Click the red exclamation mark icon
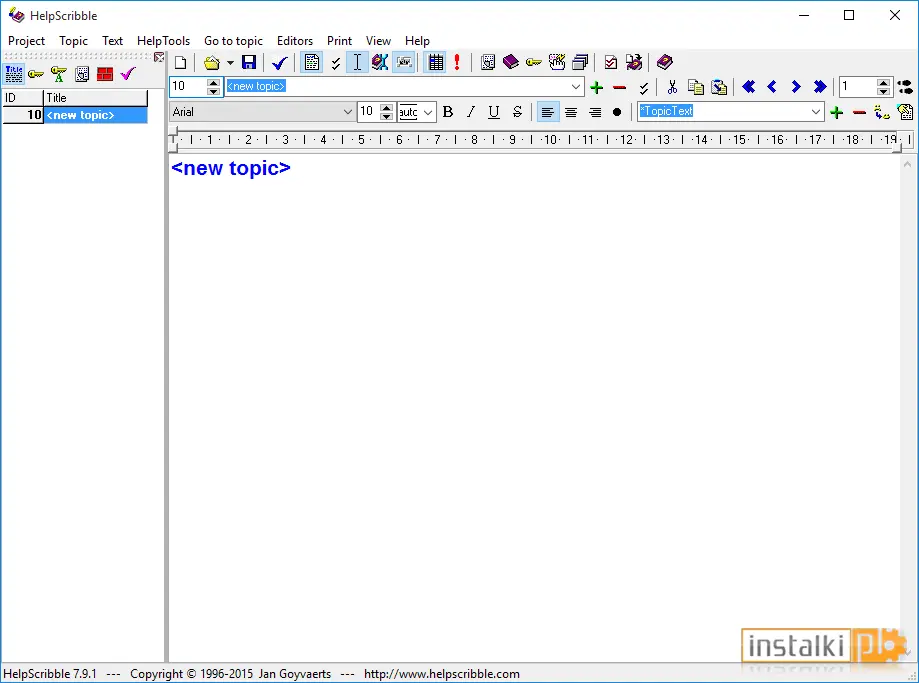The width and height of the screenshot is (919, 683). click(457, 62)
